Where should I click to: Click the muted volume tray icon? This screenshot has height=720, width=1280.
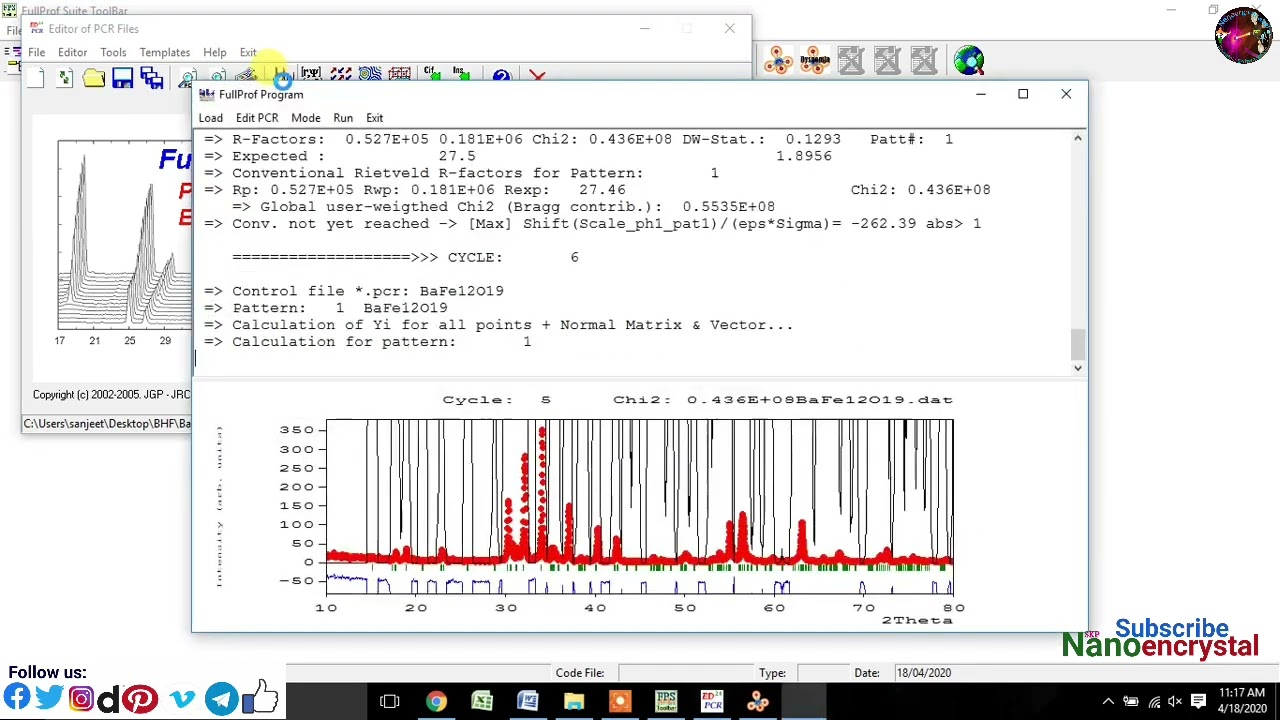1176,701
